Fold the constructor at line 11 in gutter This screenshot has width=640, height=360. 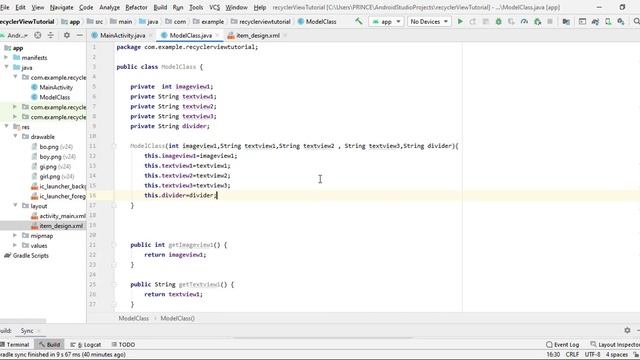point(114,146)
